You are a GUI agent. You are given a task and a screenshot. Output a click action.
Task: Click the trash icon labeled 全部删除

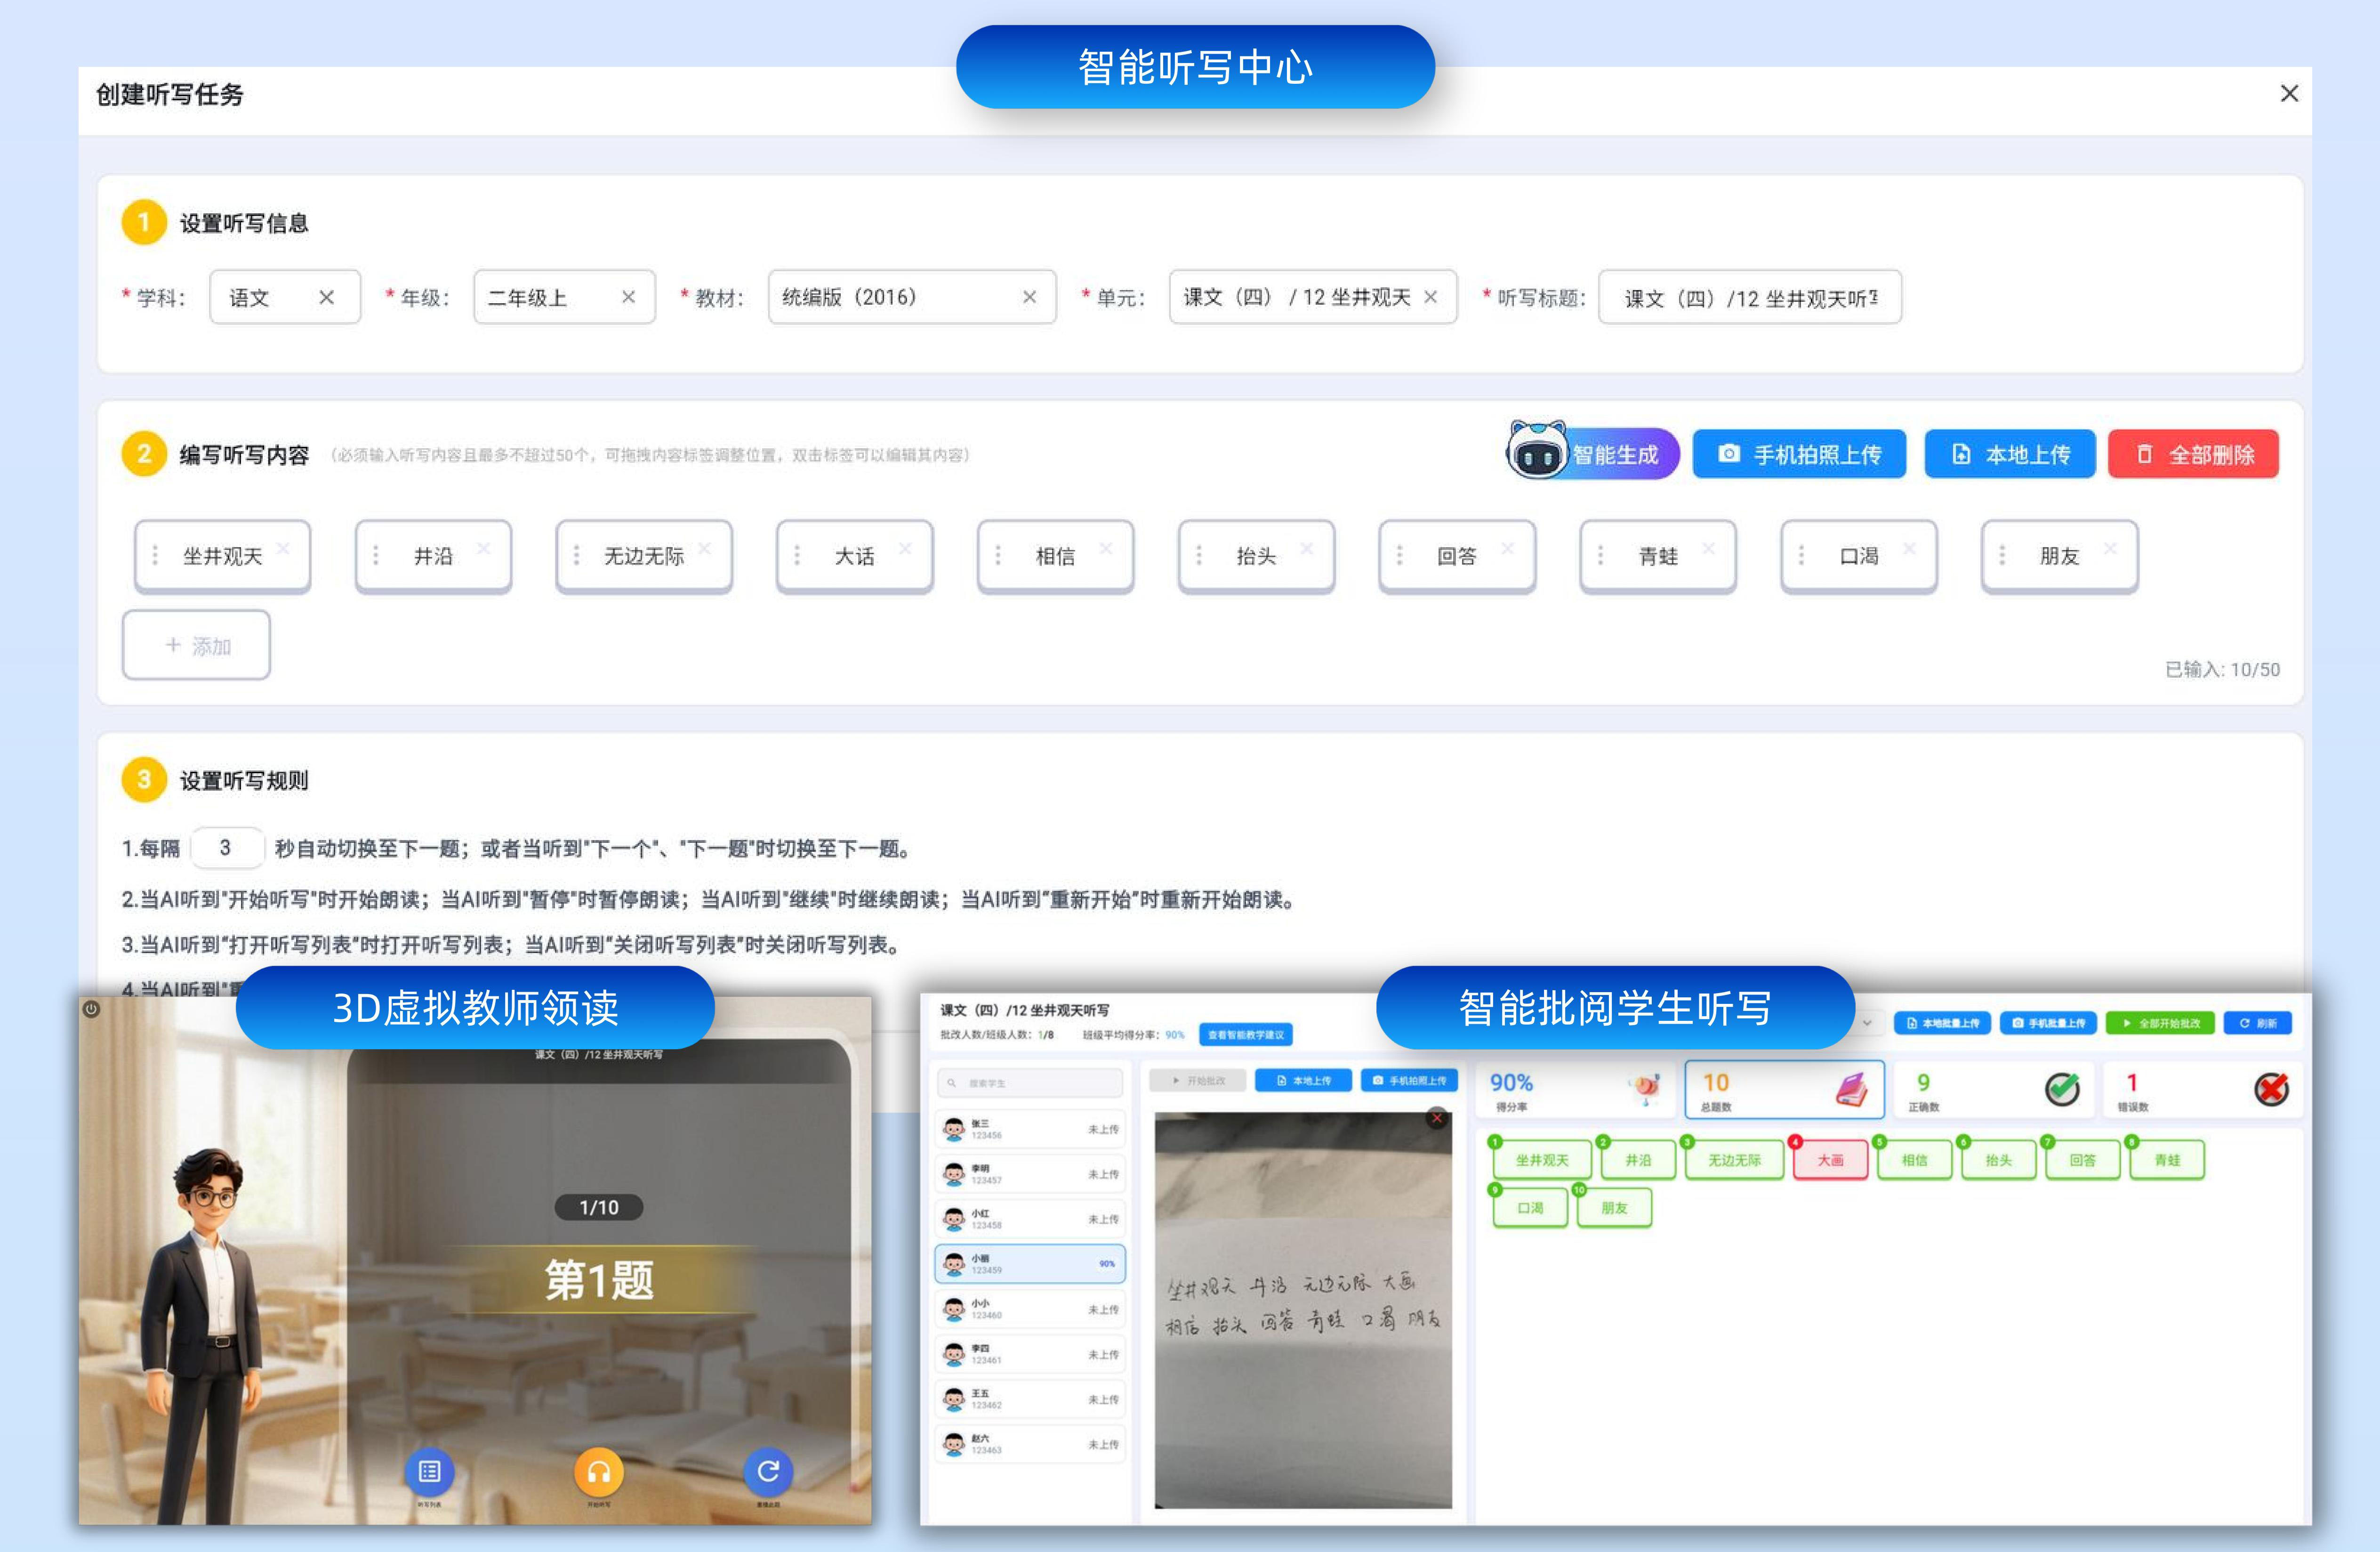tap(2143, 454)
